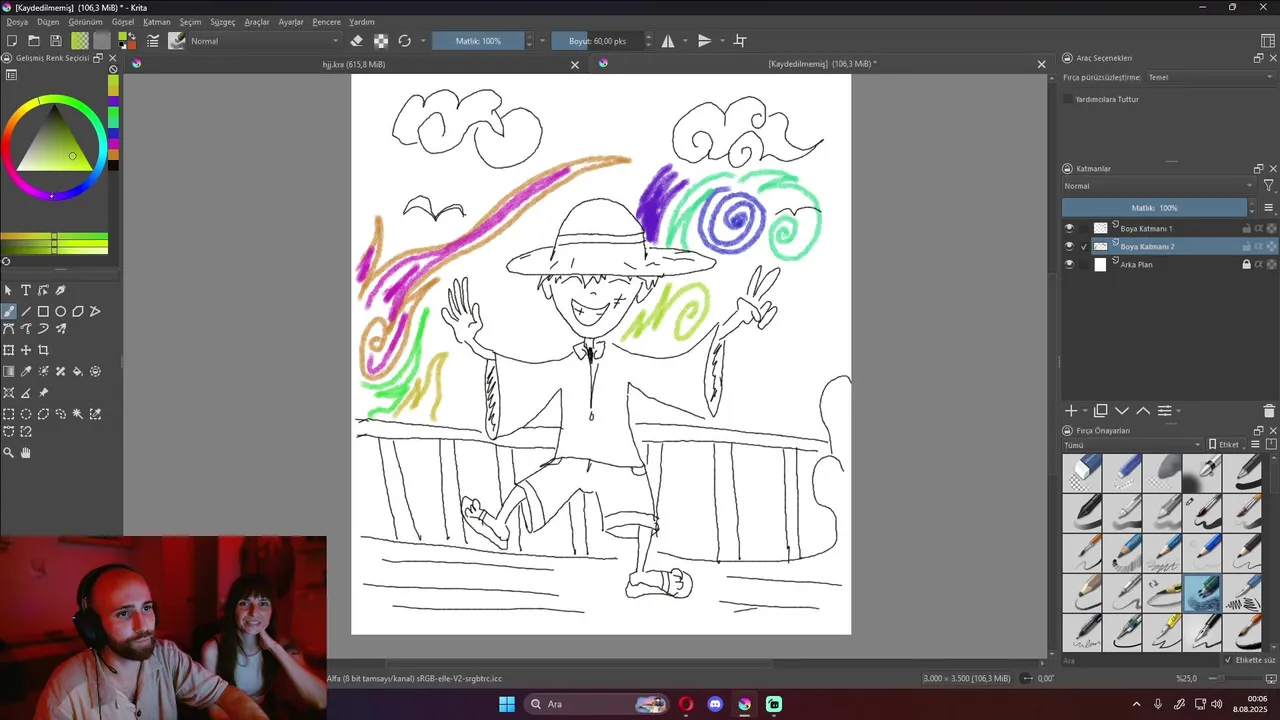Close the hjj.kra document tab
1280x720 pixels.
coord(575,65)
